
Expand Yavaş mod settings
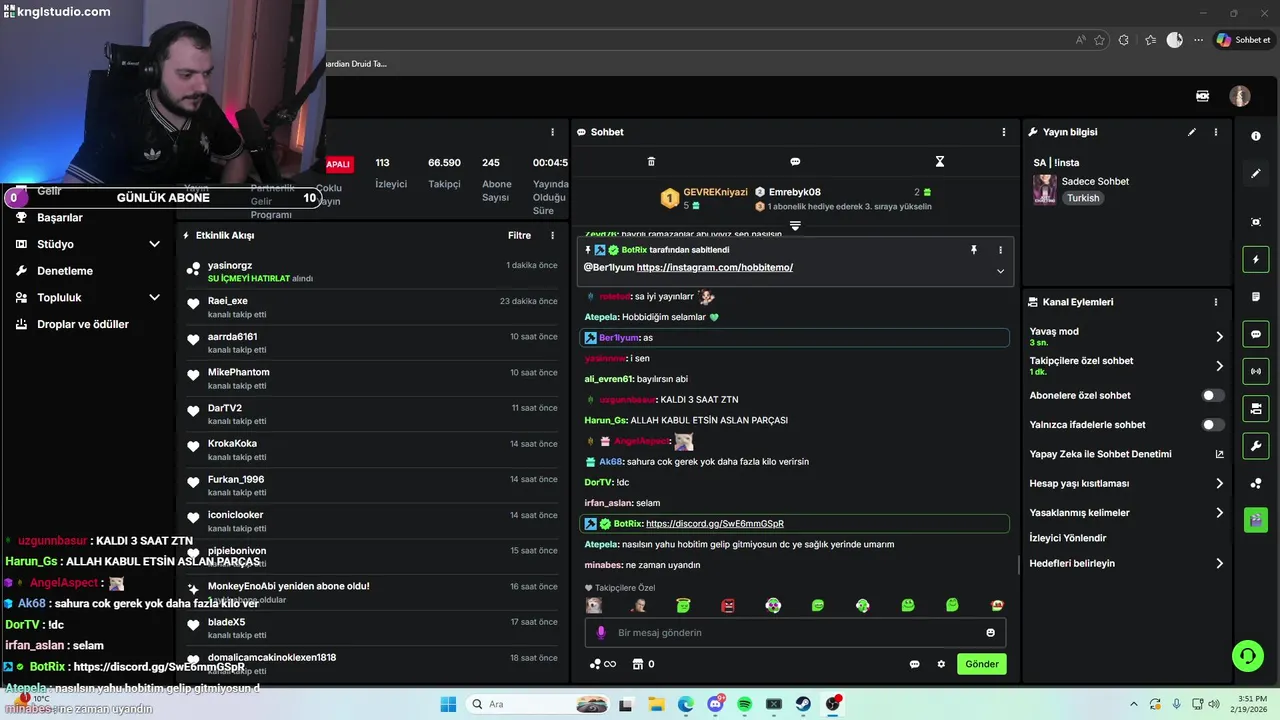click(1219, 337)
